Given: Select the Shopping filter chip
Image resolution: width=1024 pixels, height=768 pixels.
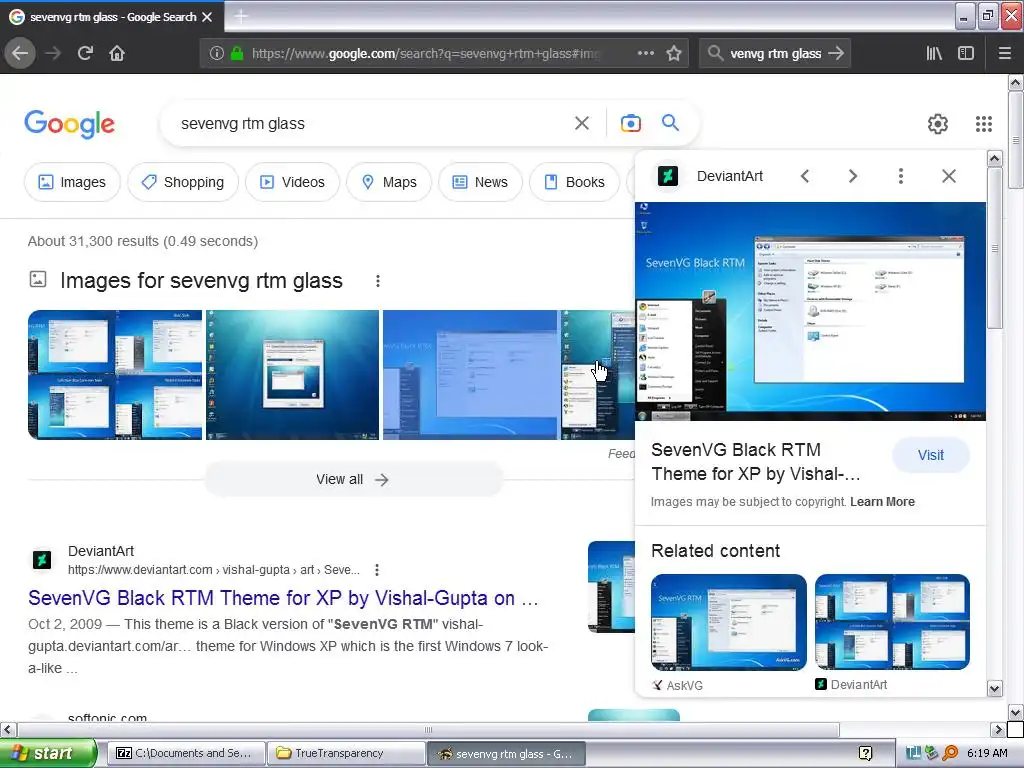Looking at the screenshot, I should tap(183, 182).
